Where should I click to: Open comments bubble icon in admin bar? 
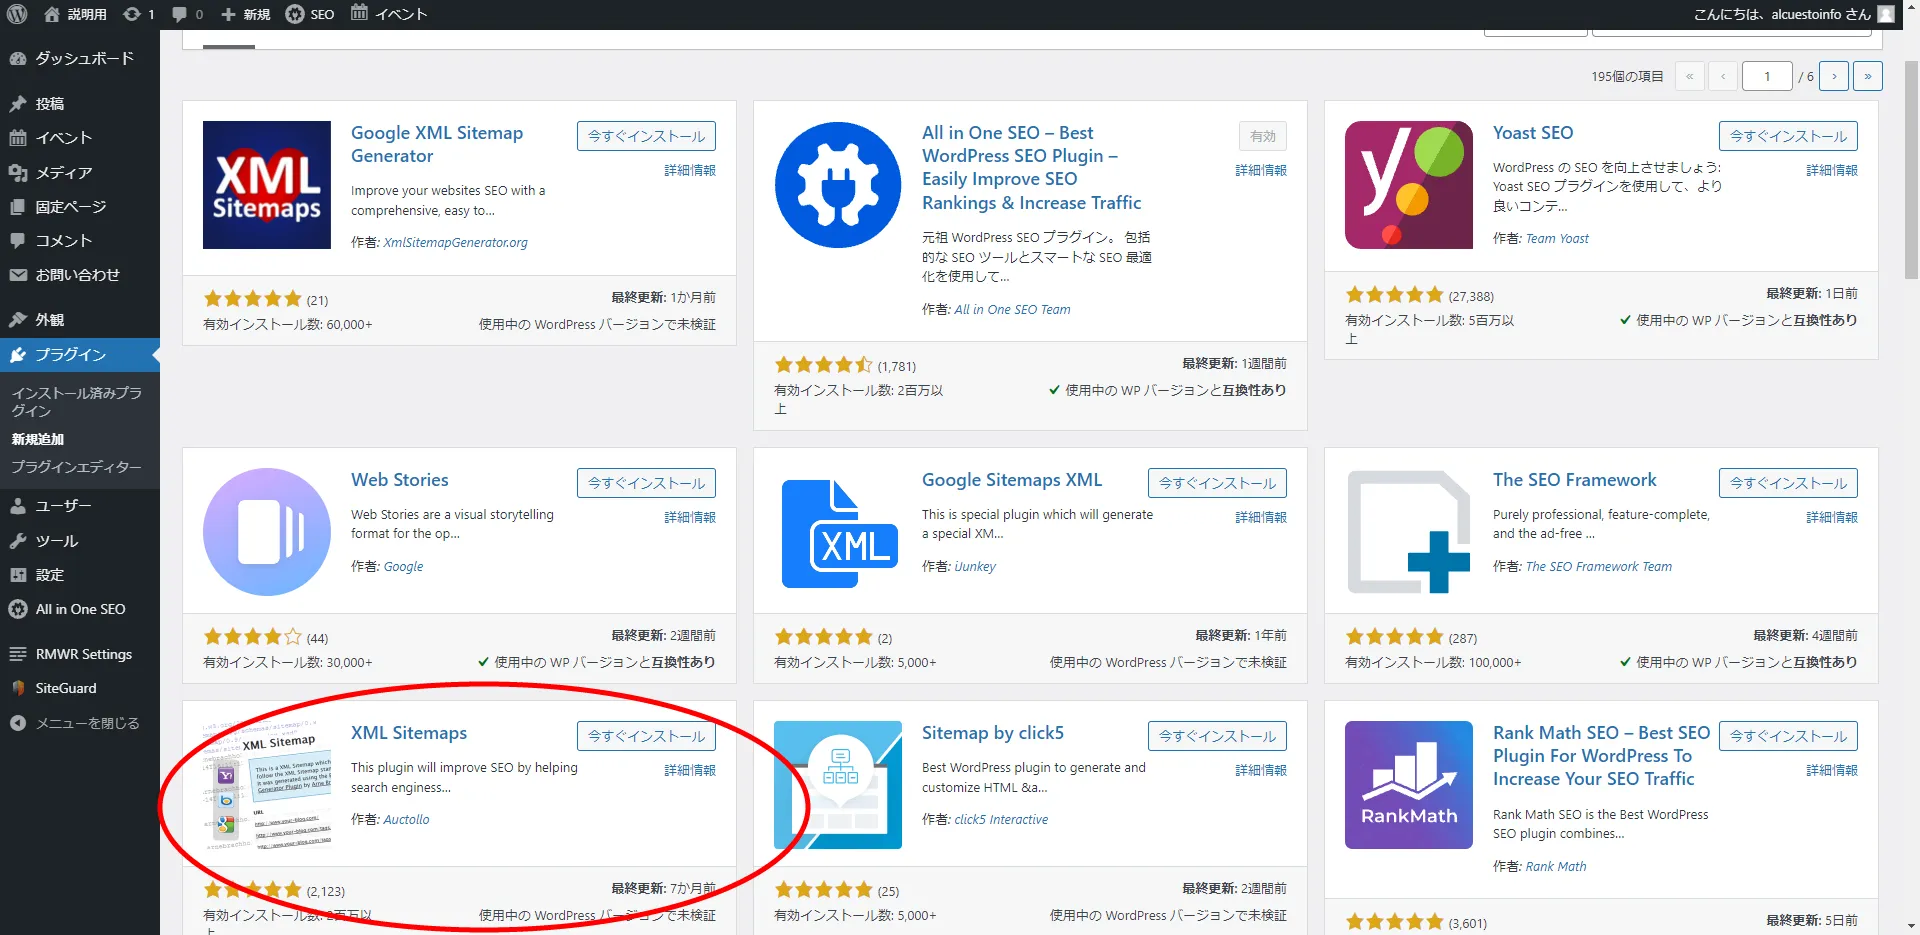179,14
